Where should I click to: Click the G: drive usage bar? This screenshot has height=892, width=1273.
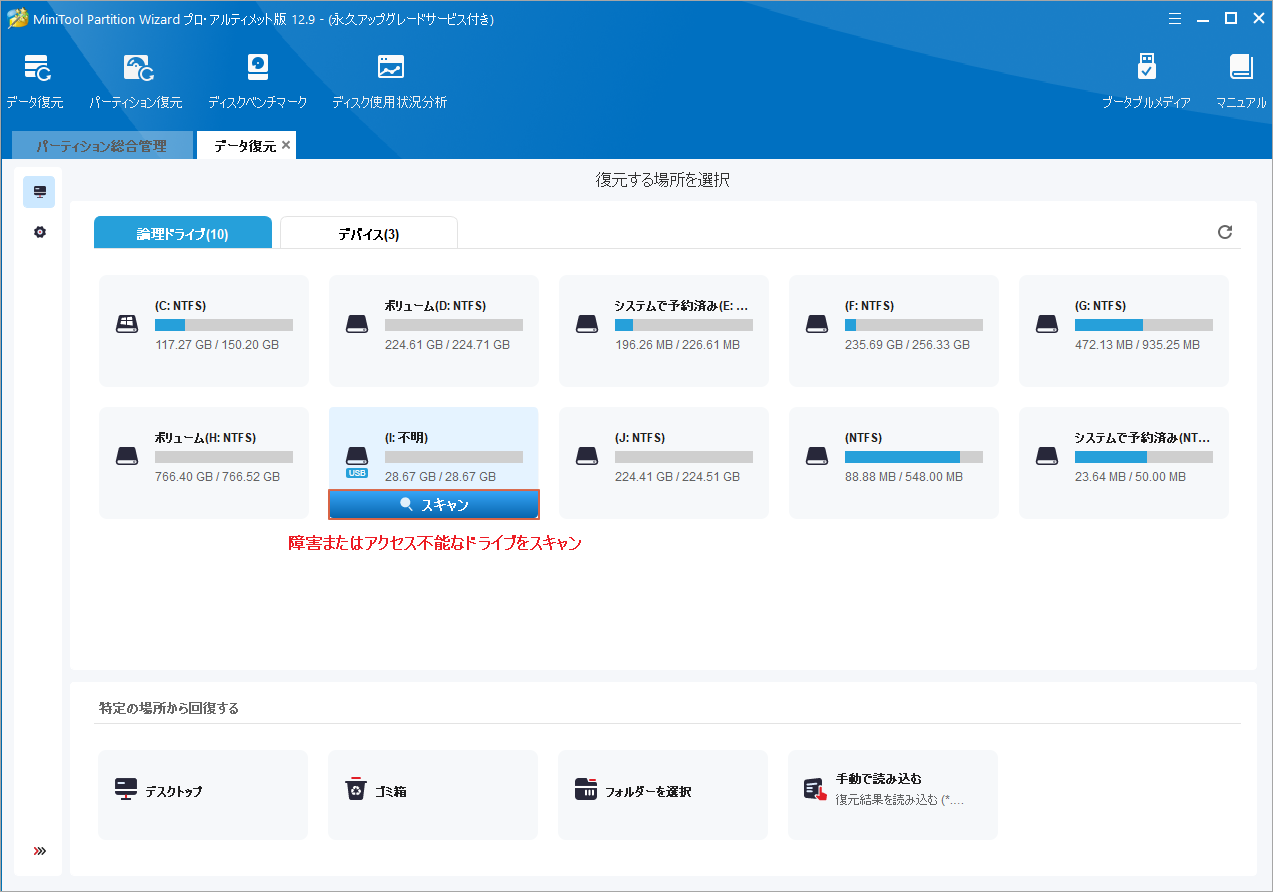tap(1144, 325)
